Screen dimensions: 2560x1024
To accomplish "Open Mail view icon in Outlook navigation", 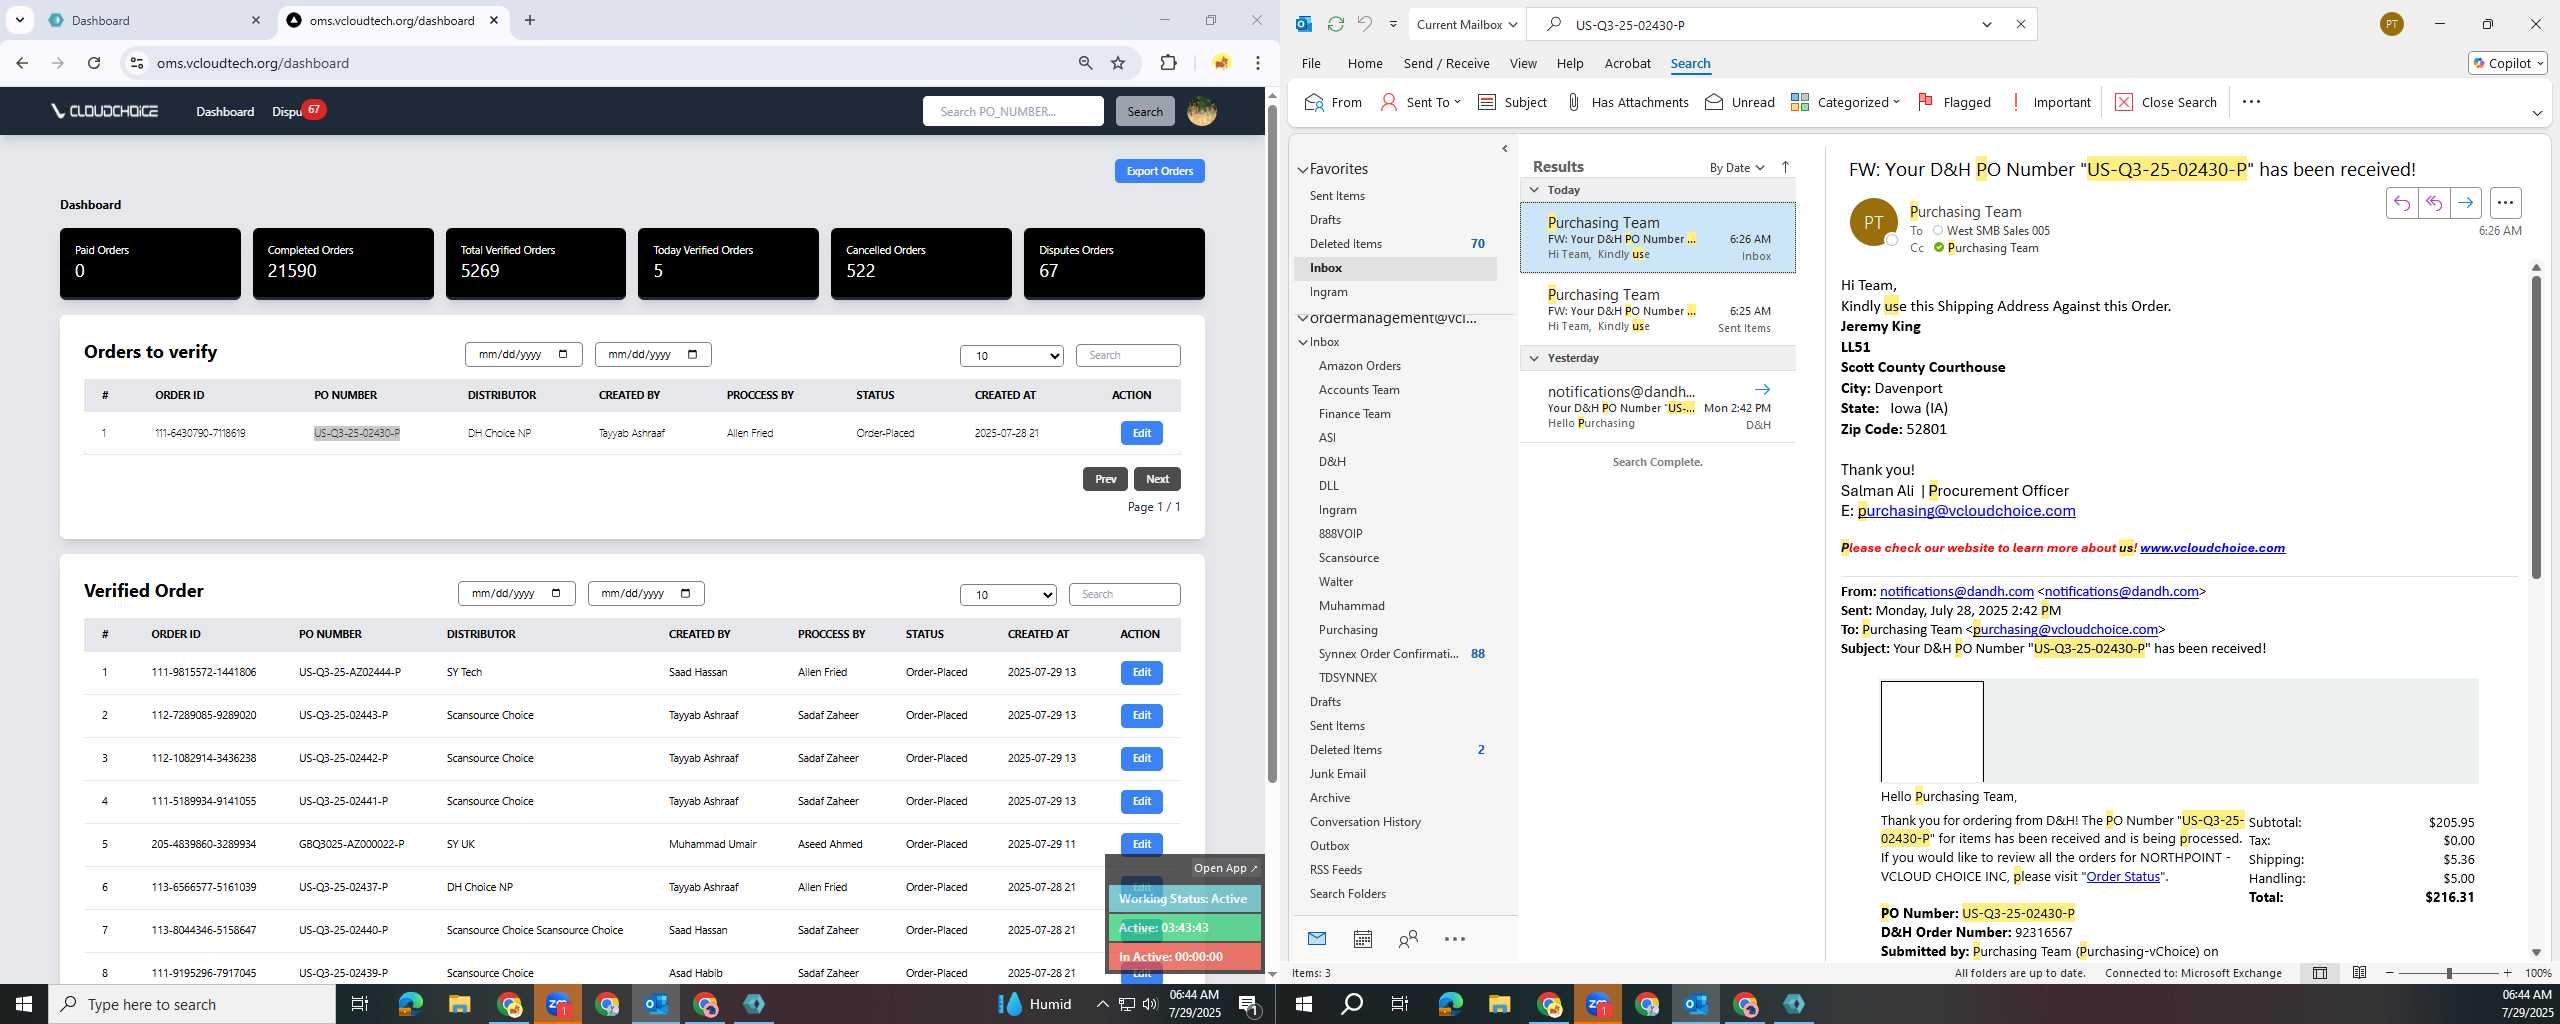I will tap(1317, 939).
